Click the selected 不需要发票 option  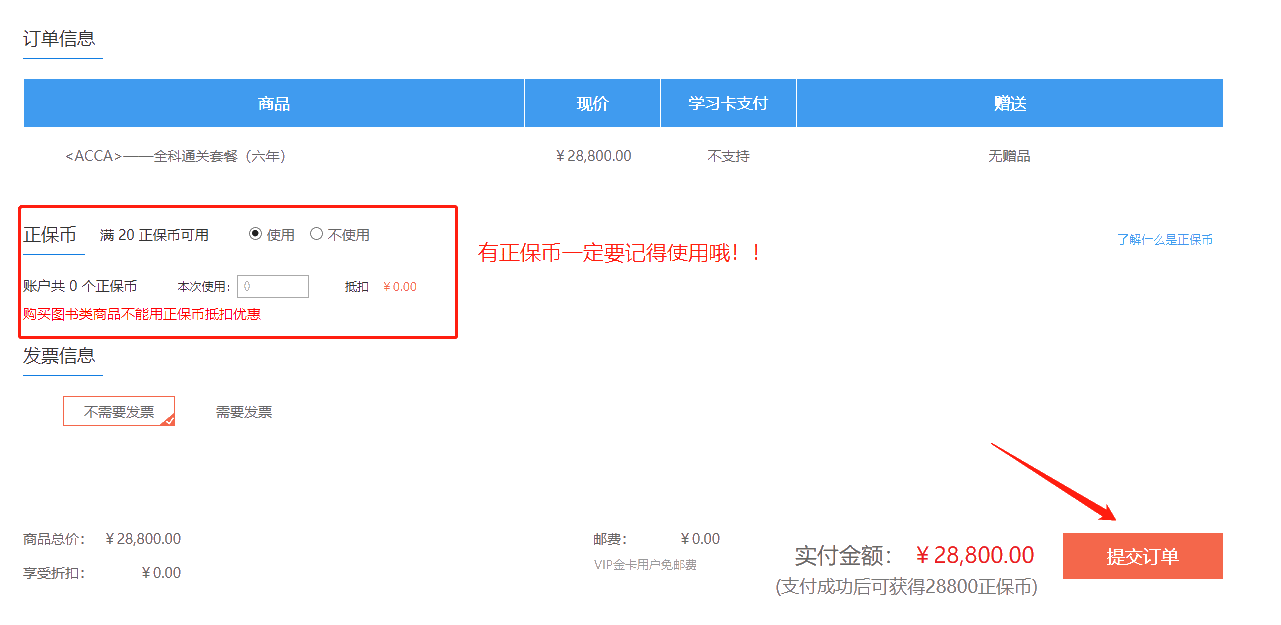point(118,411)
